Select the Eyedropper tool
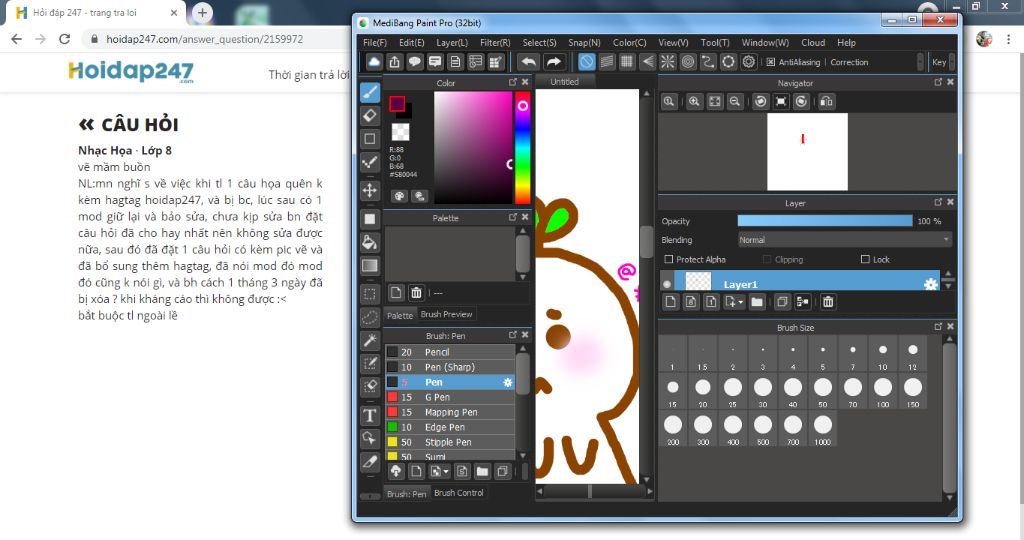Image resolution: width=1024 pixels, height=540 pixels. pos(370,462)
